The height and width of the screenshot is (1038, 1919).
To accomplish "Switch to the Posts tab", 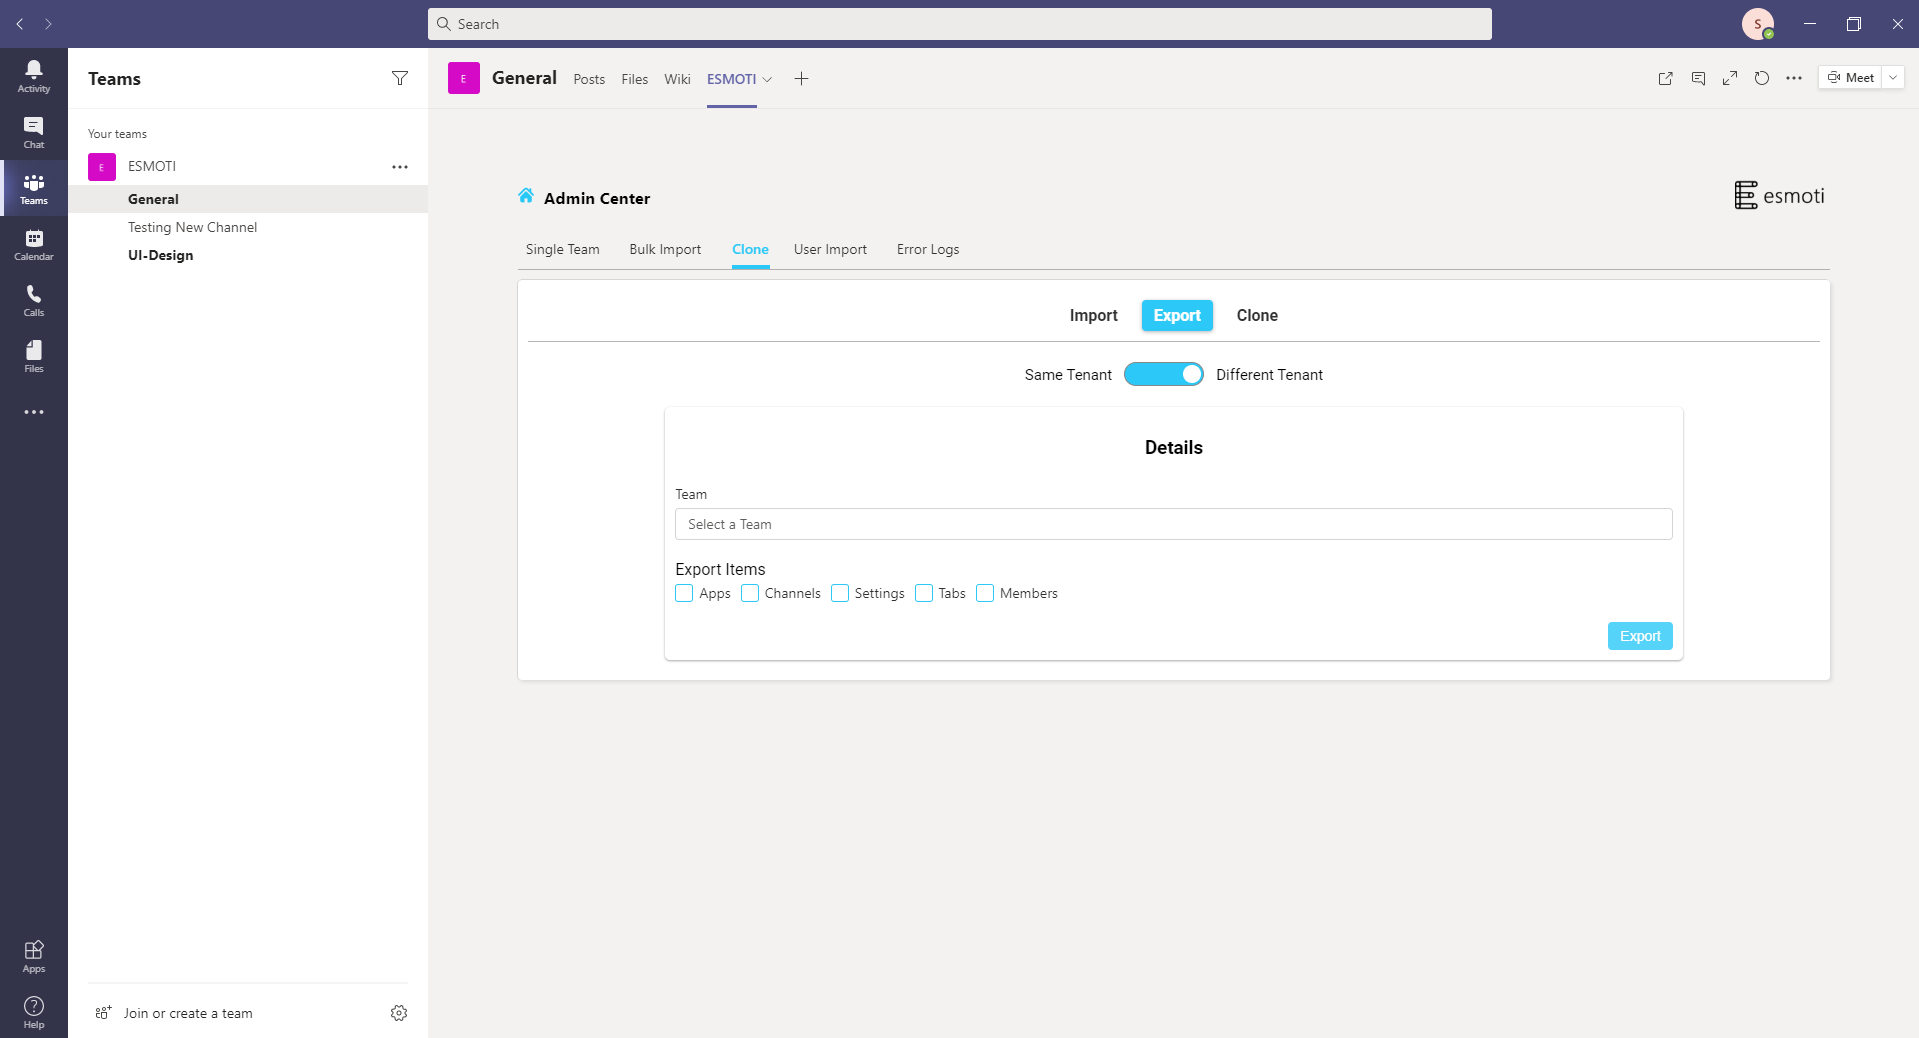I will [589, 79].
